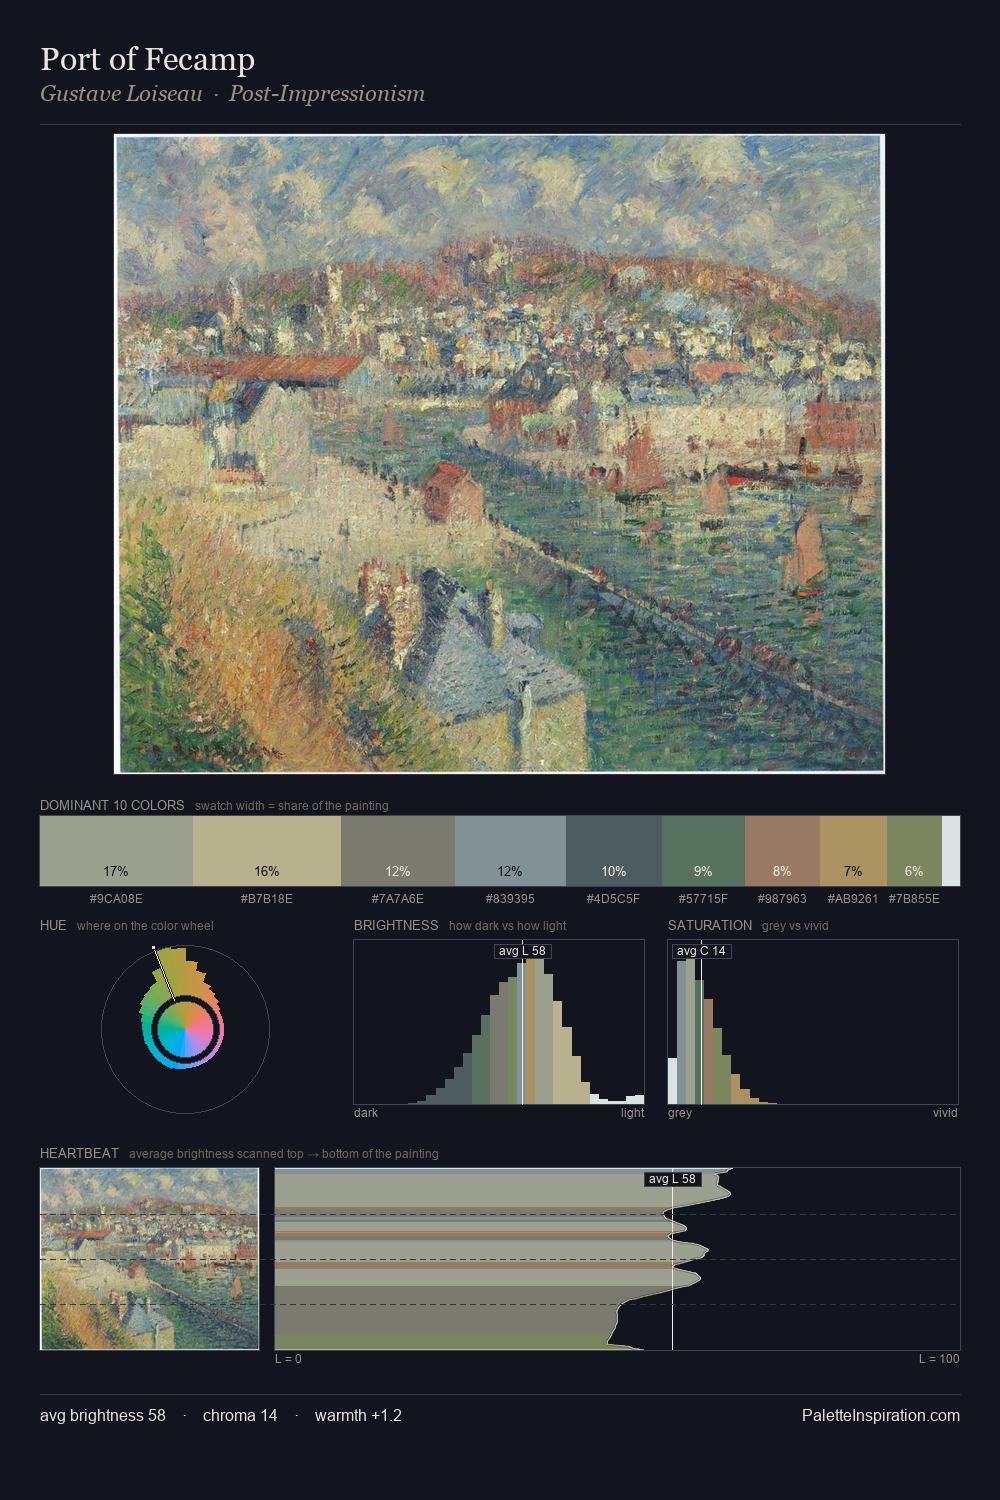Click the "where on the color wheel" caption
Screen dimensions: 1000x1500
[x=145, y=926]
